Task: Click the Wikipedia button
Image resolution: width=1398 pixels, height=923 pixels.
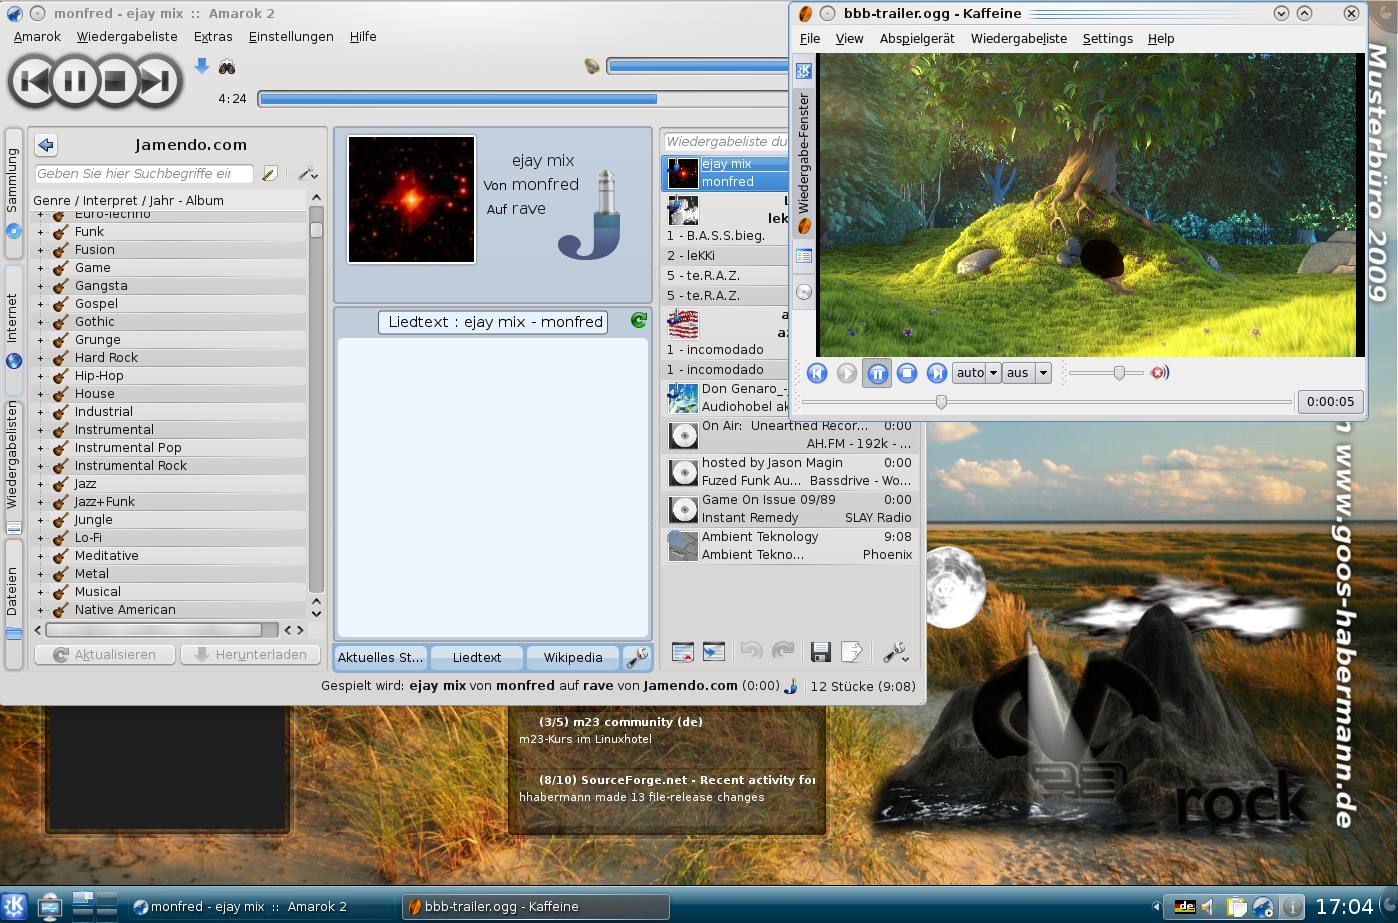Action: pos(573,657)
